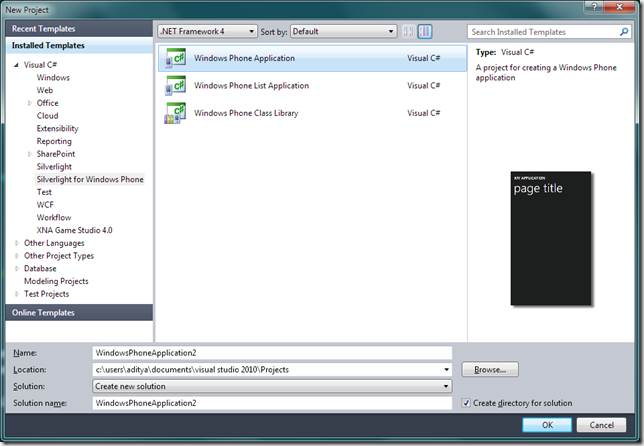This screenshot has width=644, height=446.
Task: Select WCF in the templates tree
Action: coord(45,205)
